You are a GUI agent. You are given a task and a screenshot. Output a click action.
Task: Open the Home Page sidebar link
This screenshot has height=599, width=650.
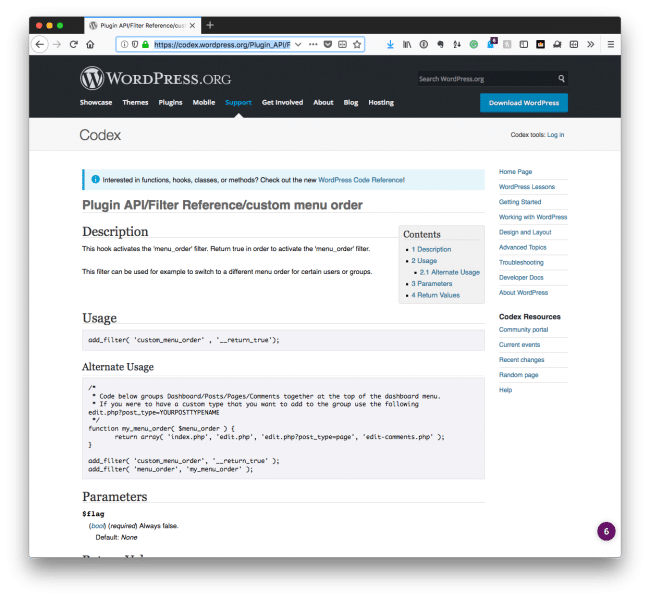coord(515,172)
